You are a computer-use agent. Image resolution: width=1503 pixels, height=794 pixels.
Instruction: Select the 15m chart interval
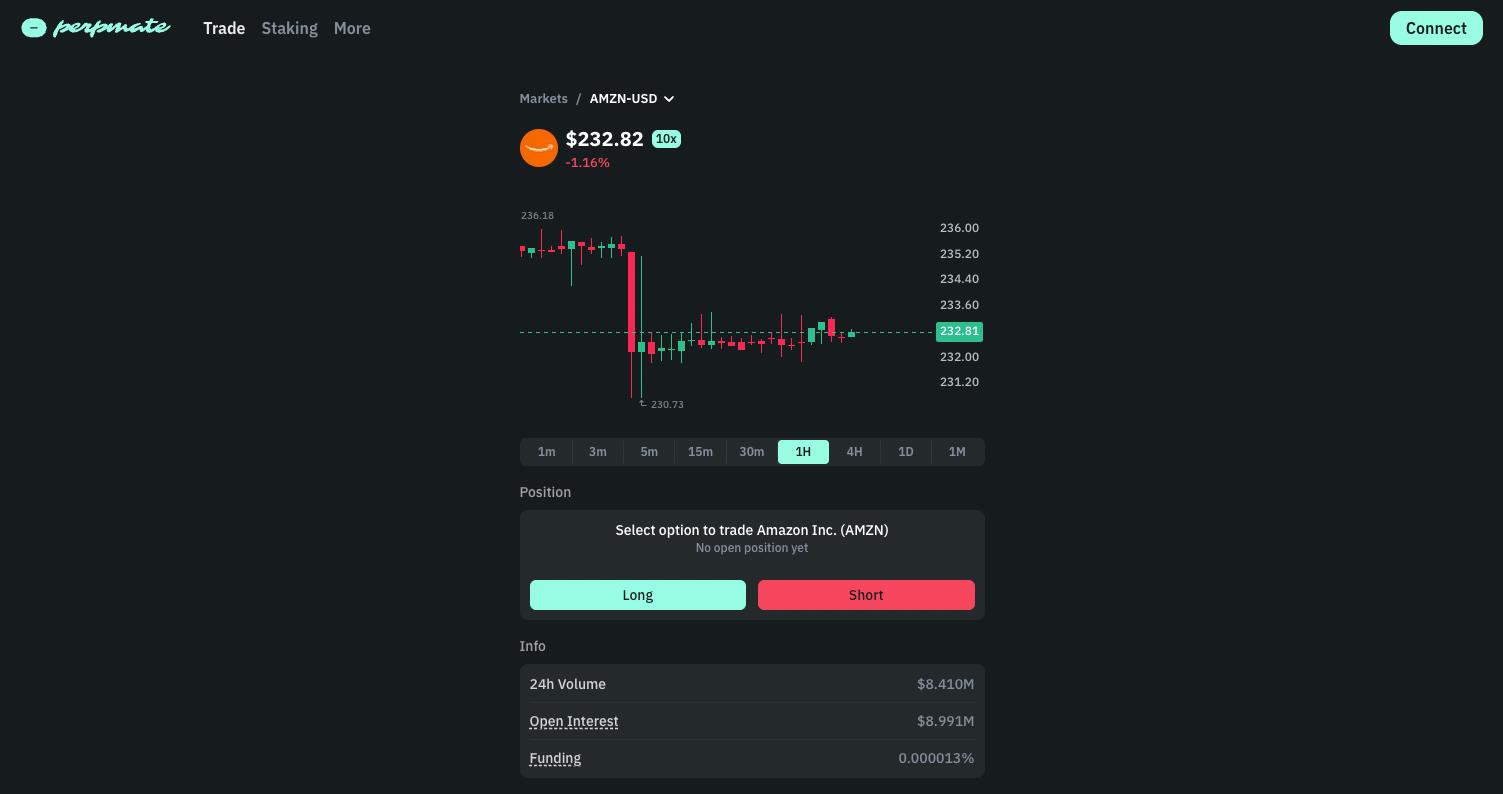700,452
